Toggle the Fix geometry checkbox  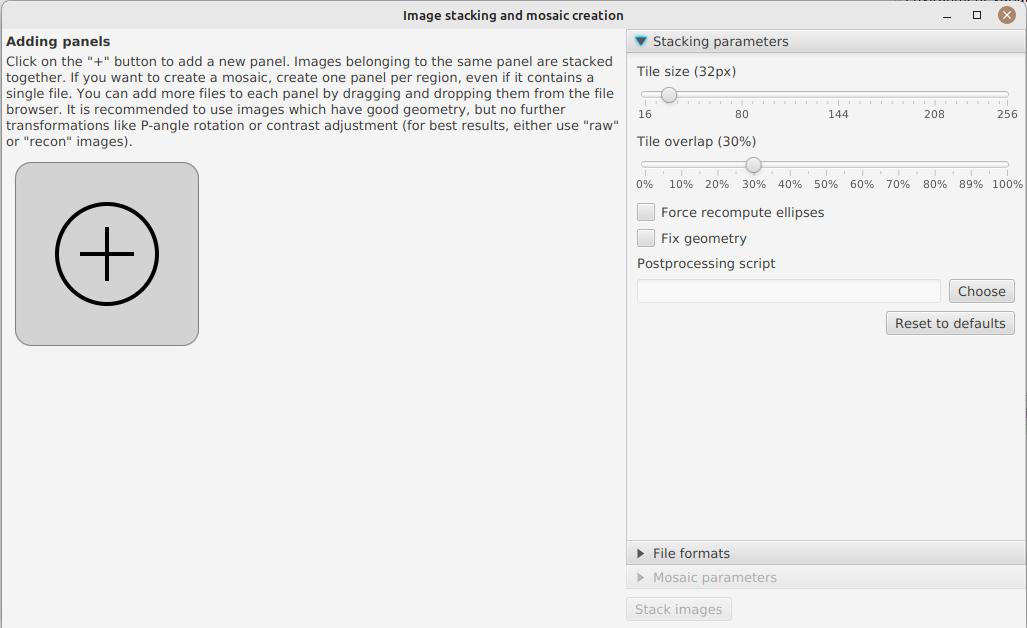tap(646, 238)
